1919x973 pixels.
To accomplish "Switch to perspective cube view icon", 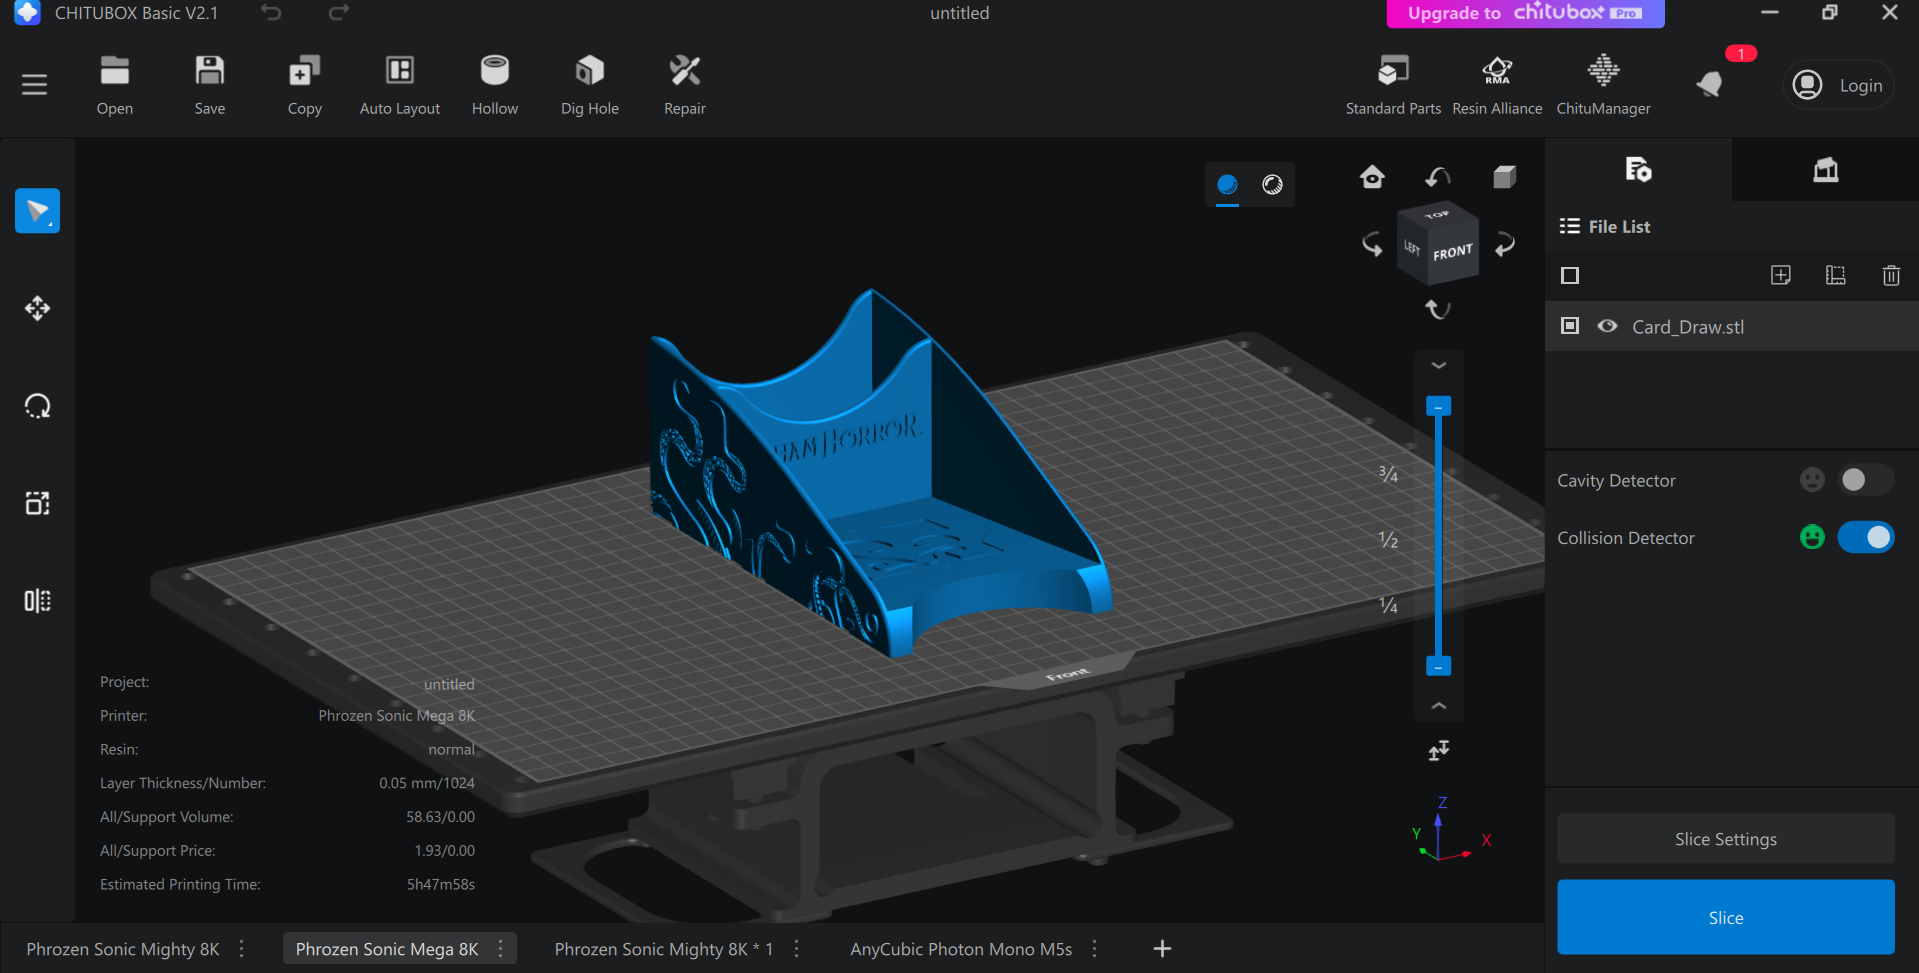I will click(1505, 177).
